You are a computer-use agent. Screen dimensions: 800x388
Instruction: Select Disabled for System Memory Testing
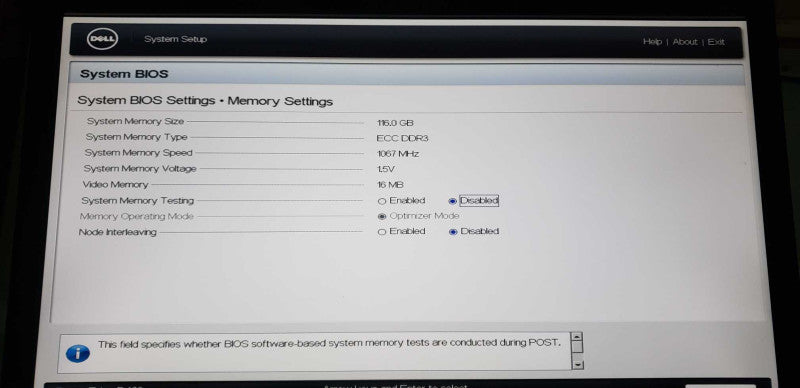coord(452,201)
